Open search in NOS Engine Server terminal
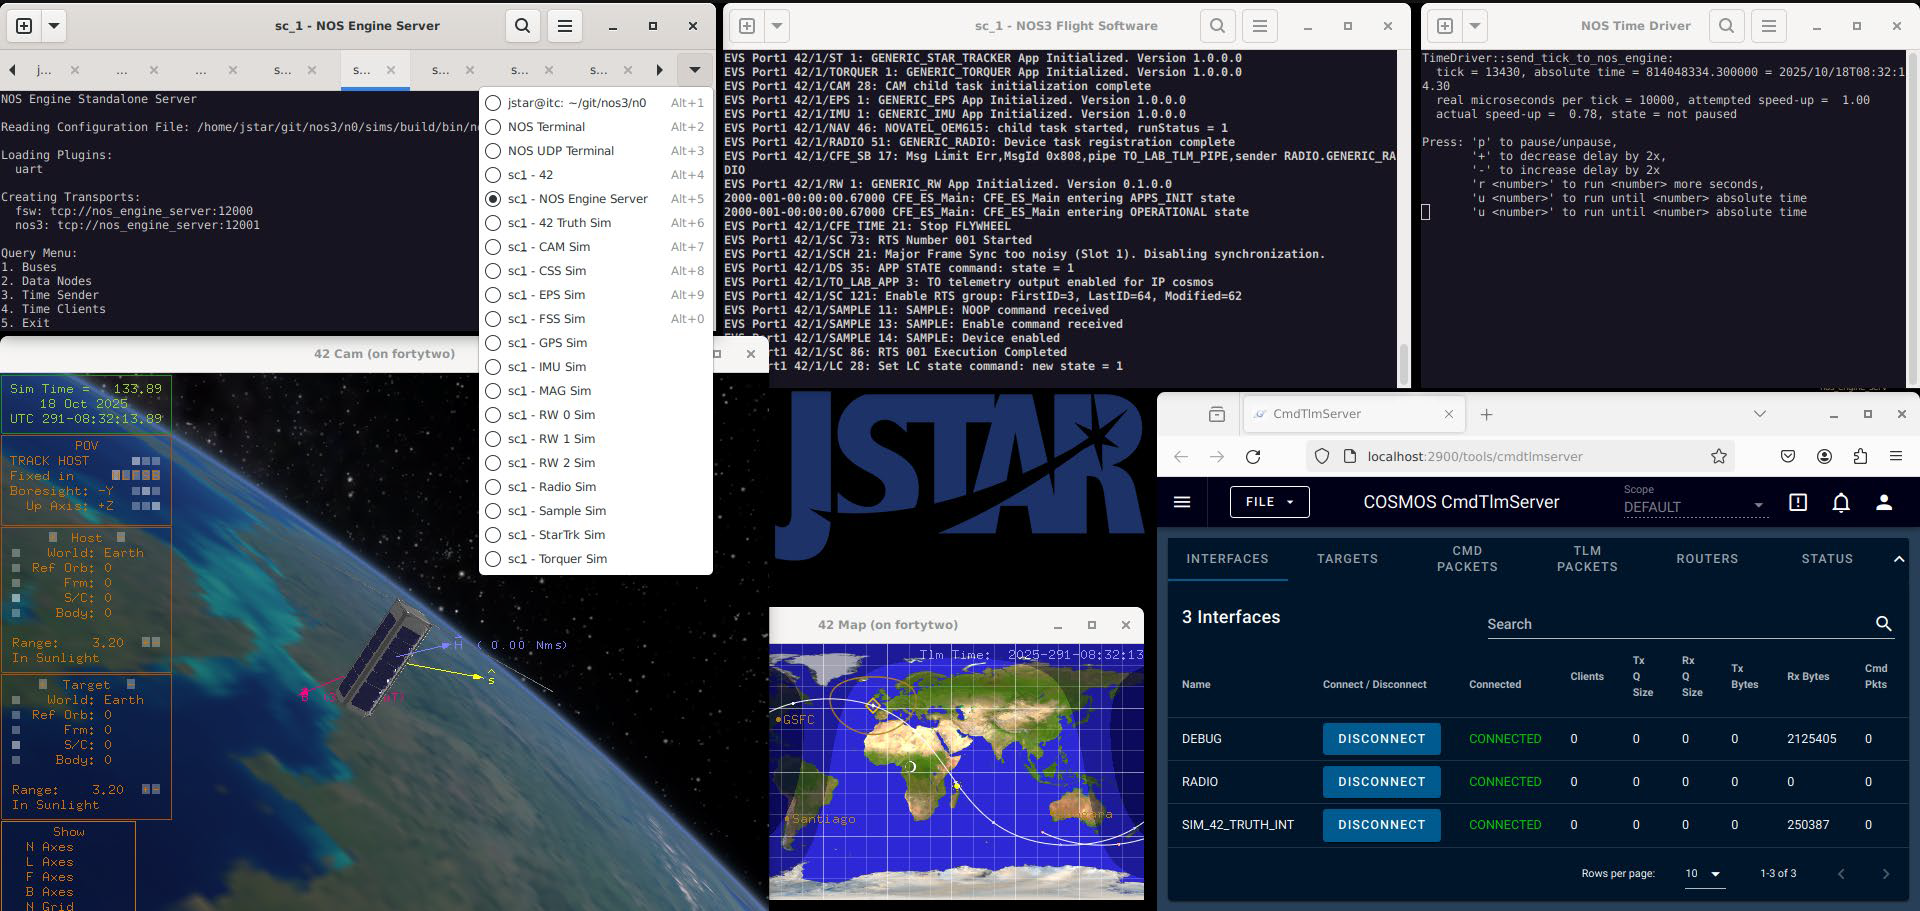1920x911 pixels. click(x=522, y=26)
